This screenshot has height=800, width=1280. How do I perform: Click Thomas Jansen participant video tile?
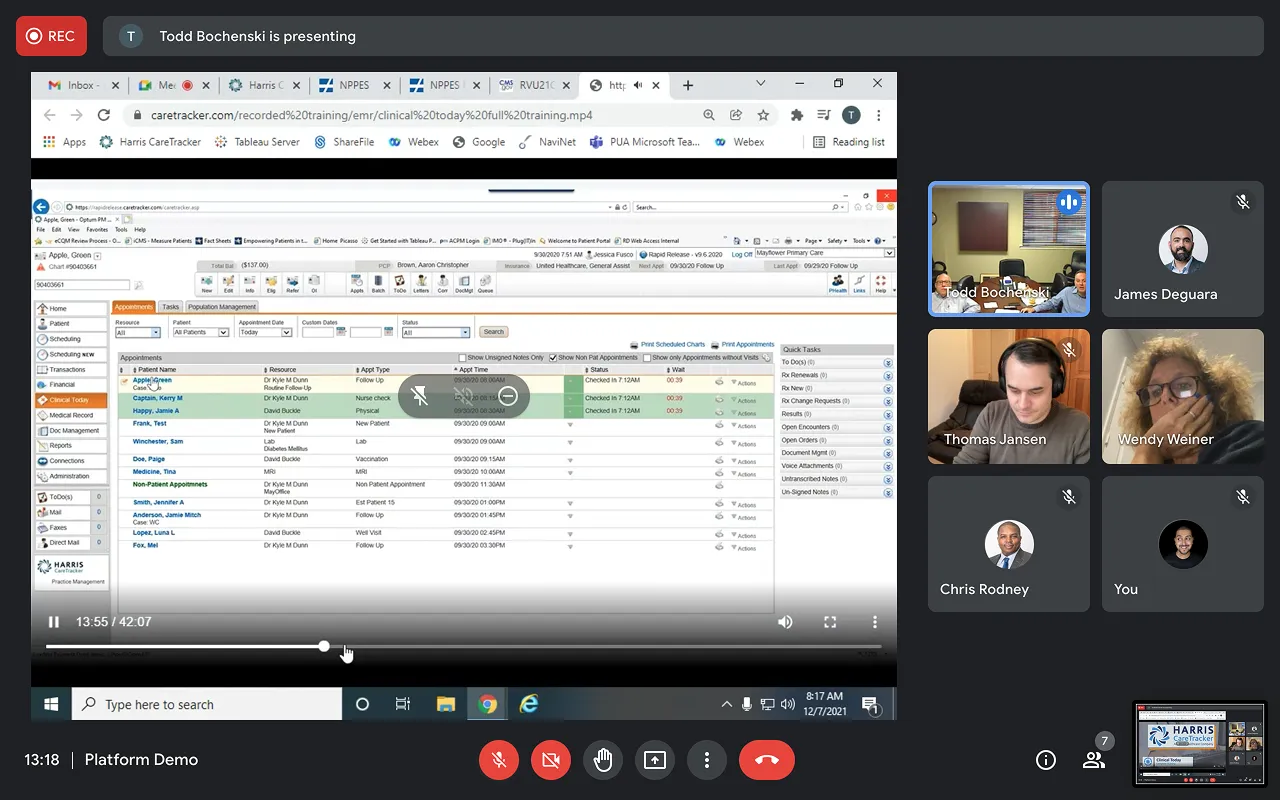coord(1009,397)
